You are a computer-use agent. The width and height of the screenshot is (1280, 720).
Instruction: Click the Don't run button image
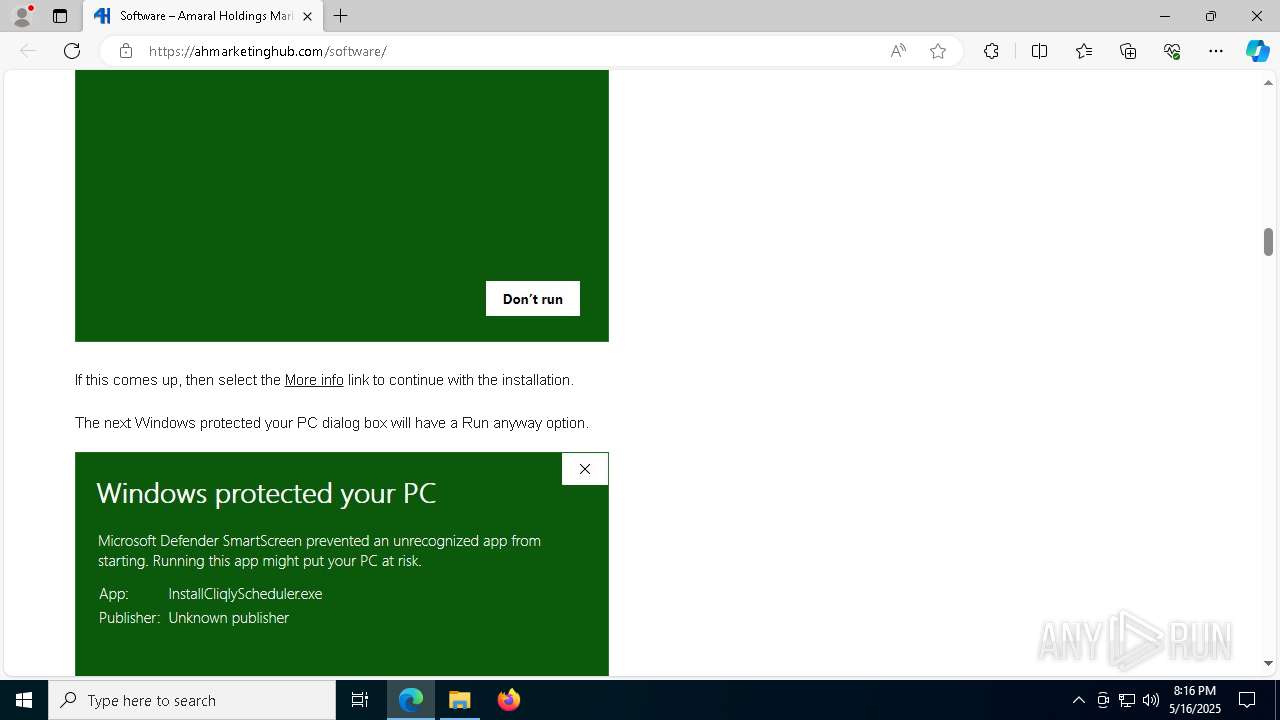(533, 299)
